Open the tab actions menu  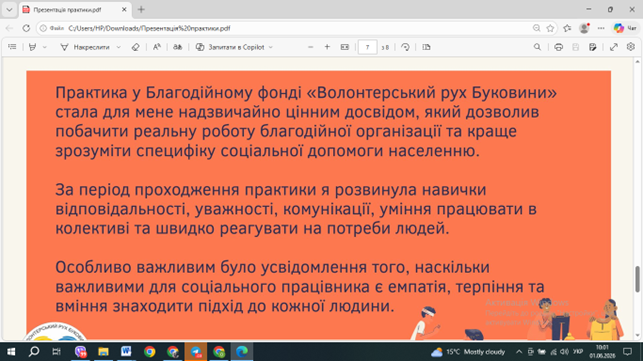[x=9, y=9]
